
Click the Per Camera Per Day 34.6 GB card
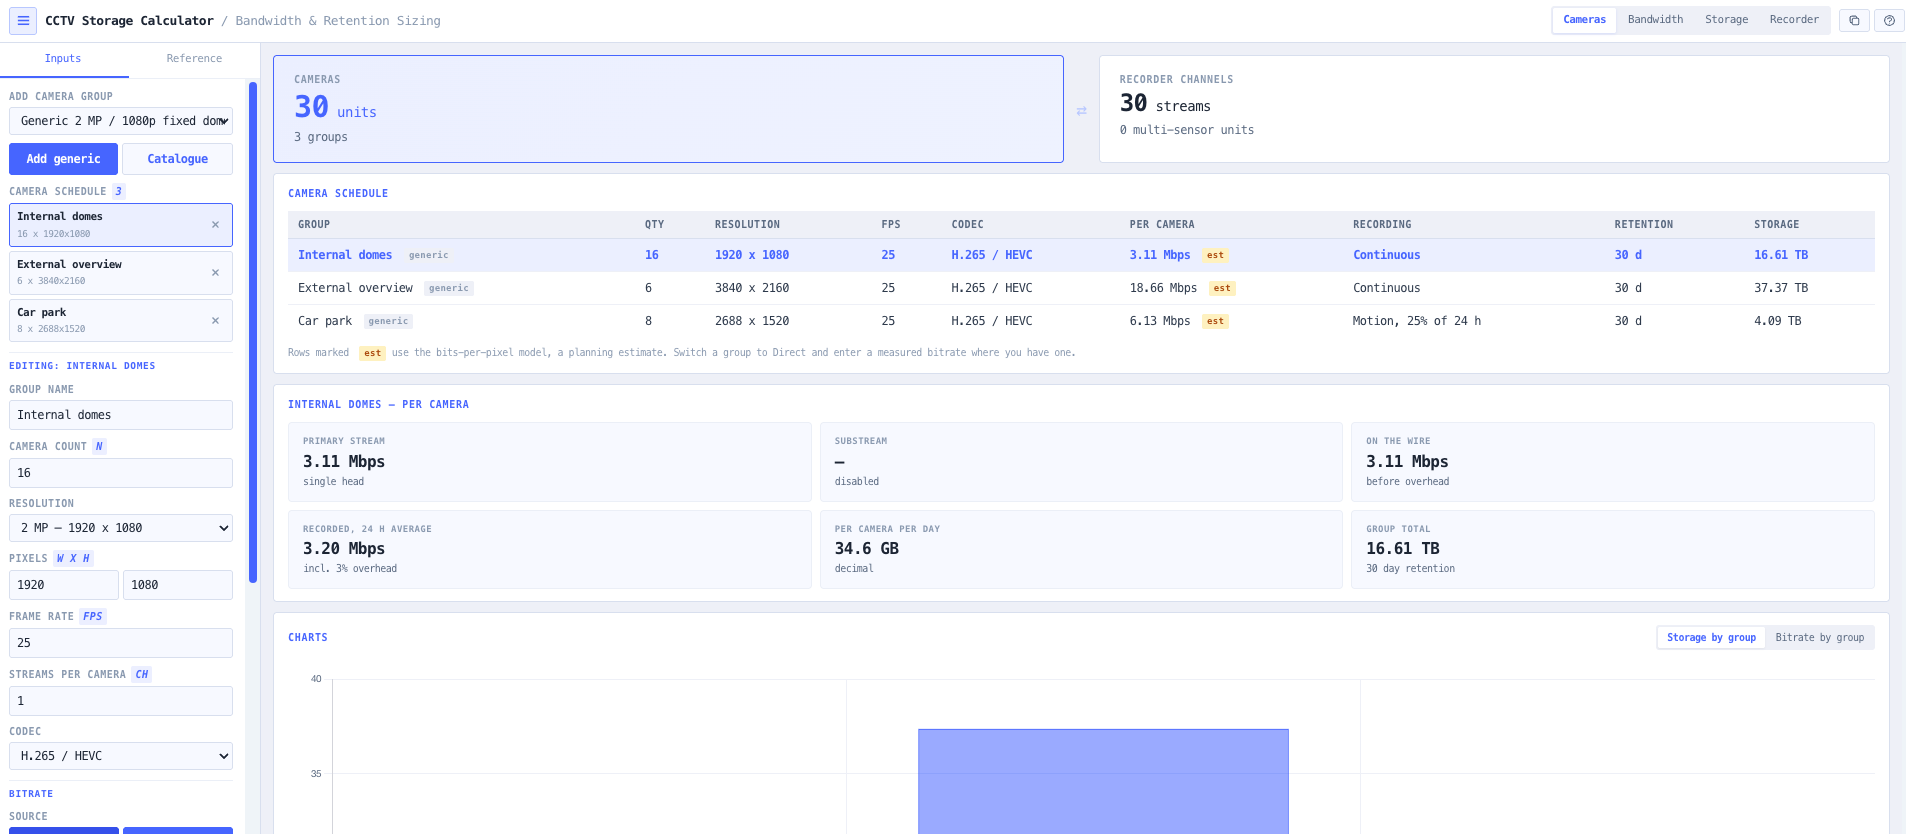point(1081,549)
